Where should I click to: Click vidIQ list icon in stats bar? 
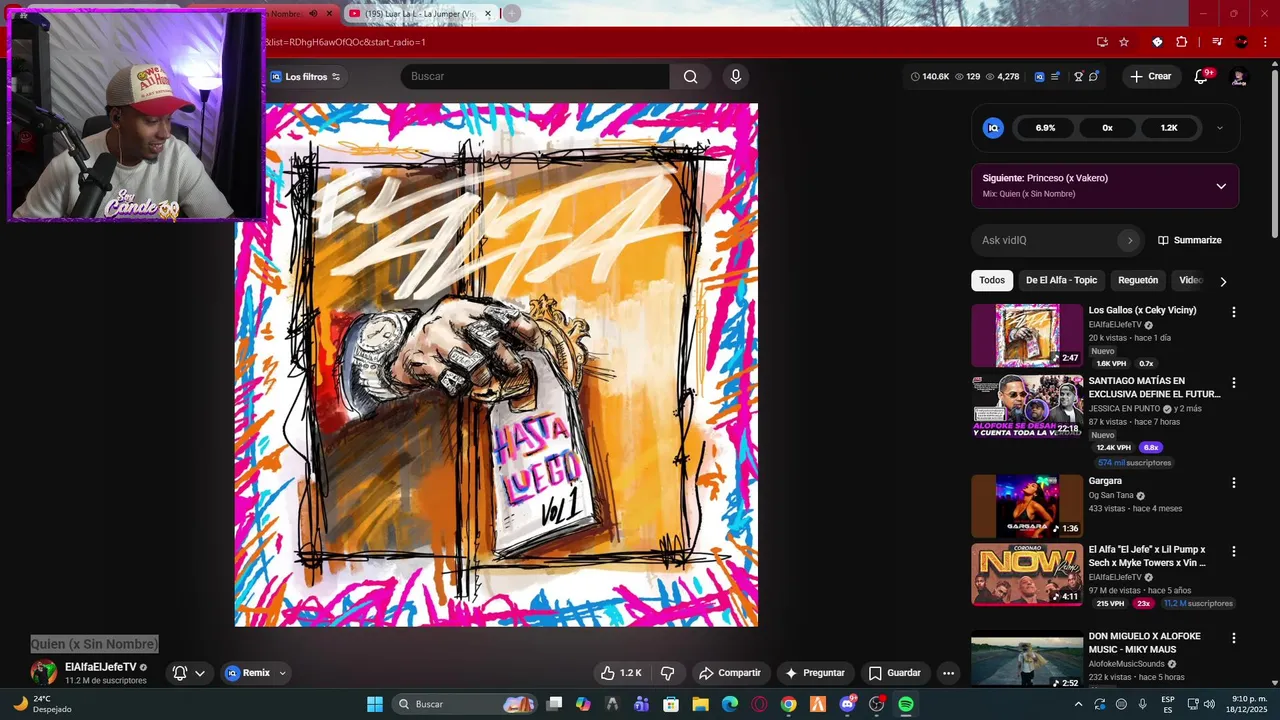1055,77
